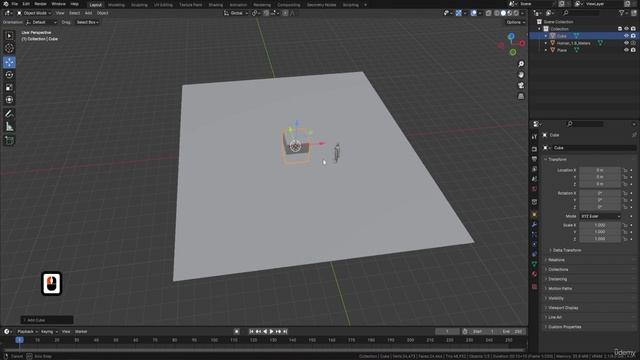Select Plane in the outliner
This screenshot has height=360, width=640.
pyautogui.click(x=562, y=50)
